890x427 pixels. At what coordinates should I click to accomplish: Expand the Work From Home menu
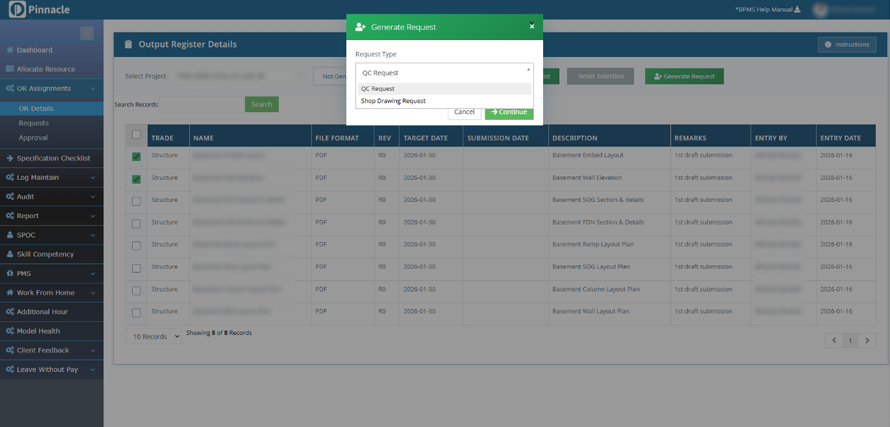click(93, 293)
